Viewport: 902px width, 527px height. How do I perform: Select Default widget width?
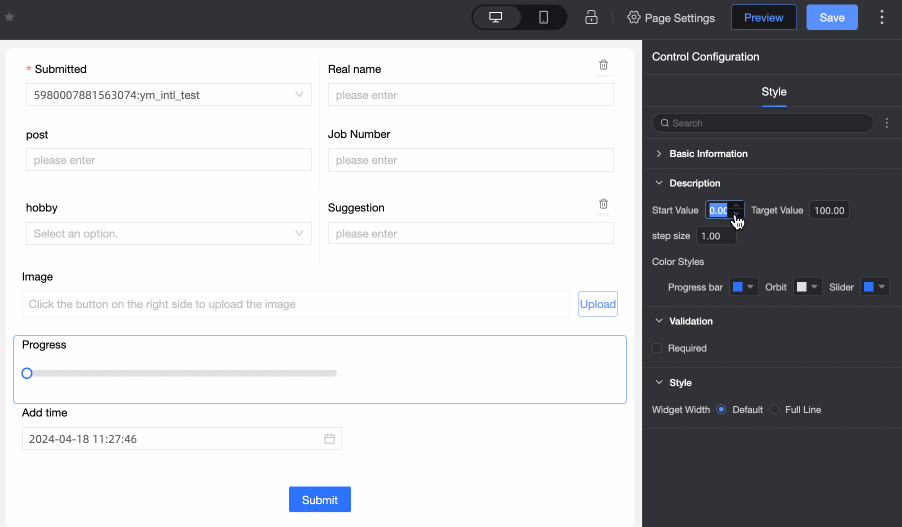coord(721,410)
